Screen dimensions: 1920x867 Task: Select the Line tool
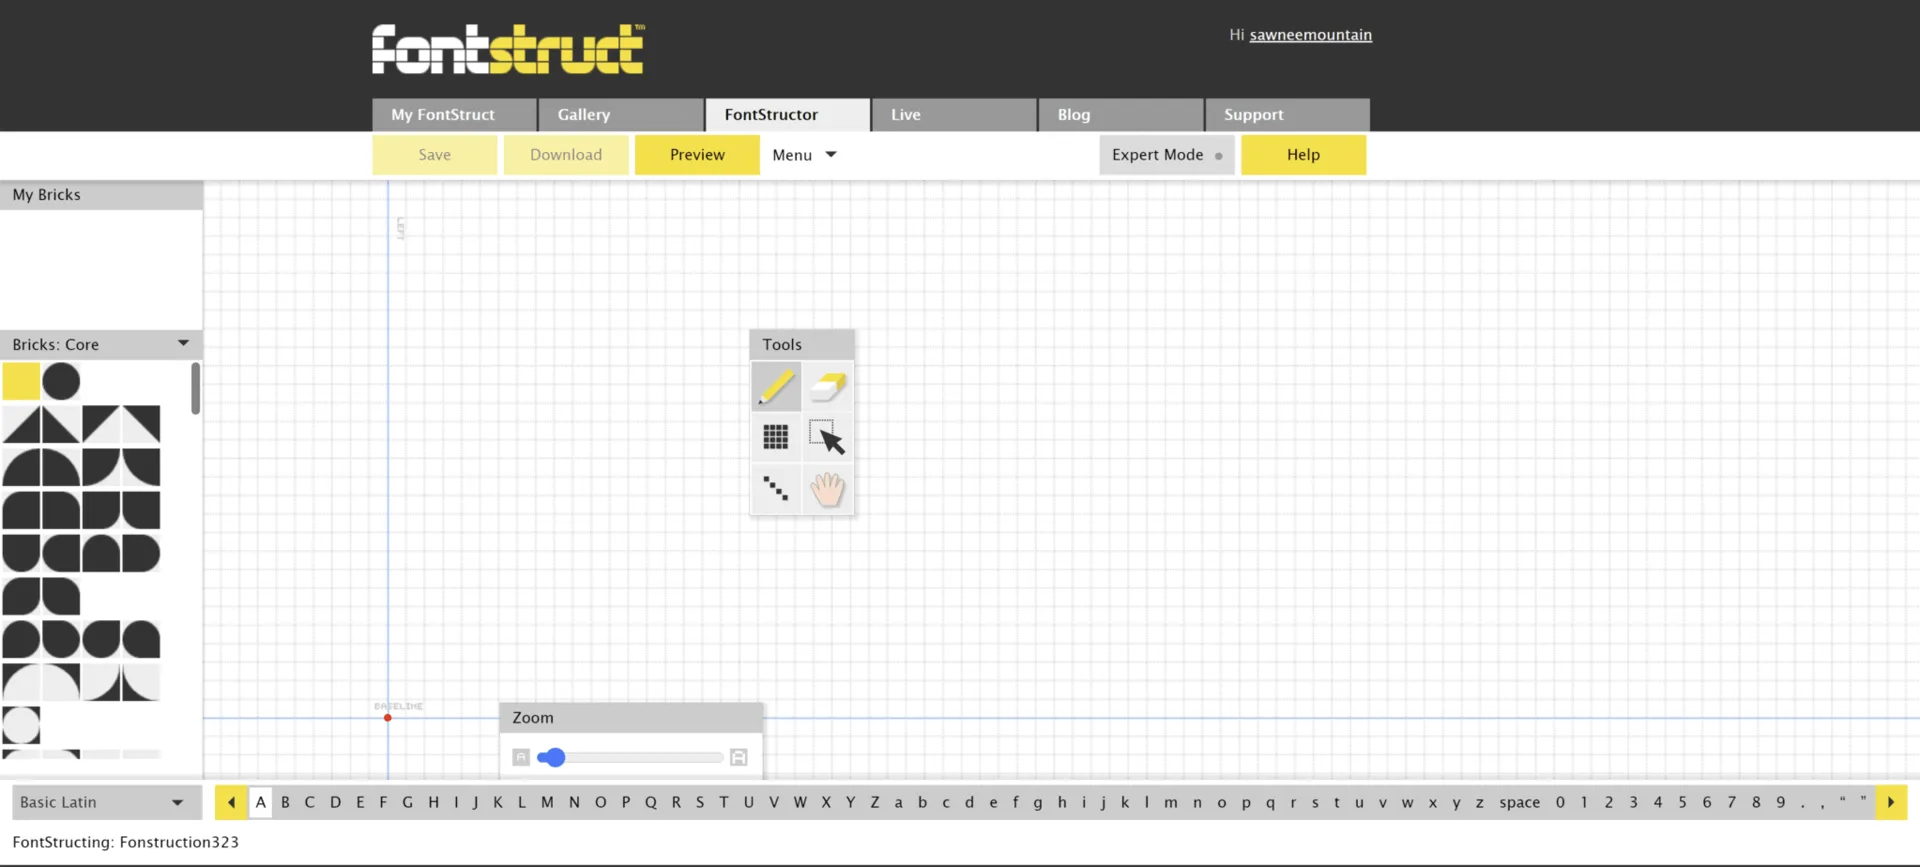776,489
